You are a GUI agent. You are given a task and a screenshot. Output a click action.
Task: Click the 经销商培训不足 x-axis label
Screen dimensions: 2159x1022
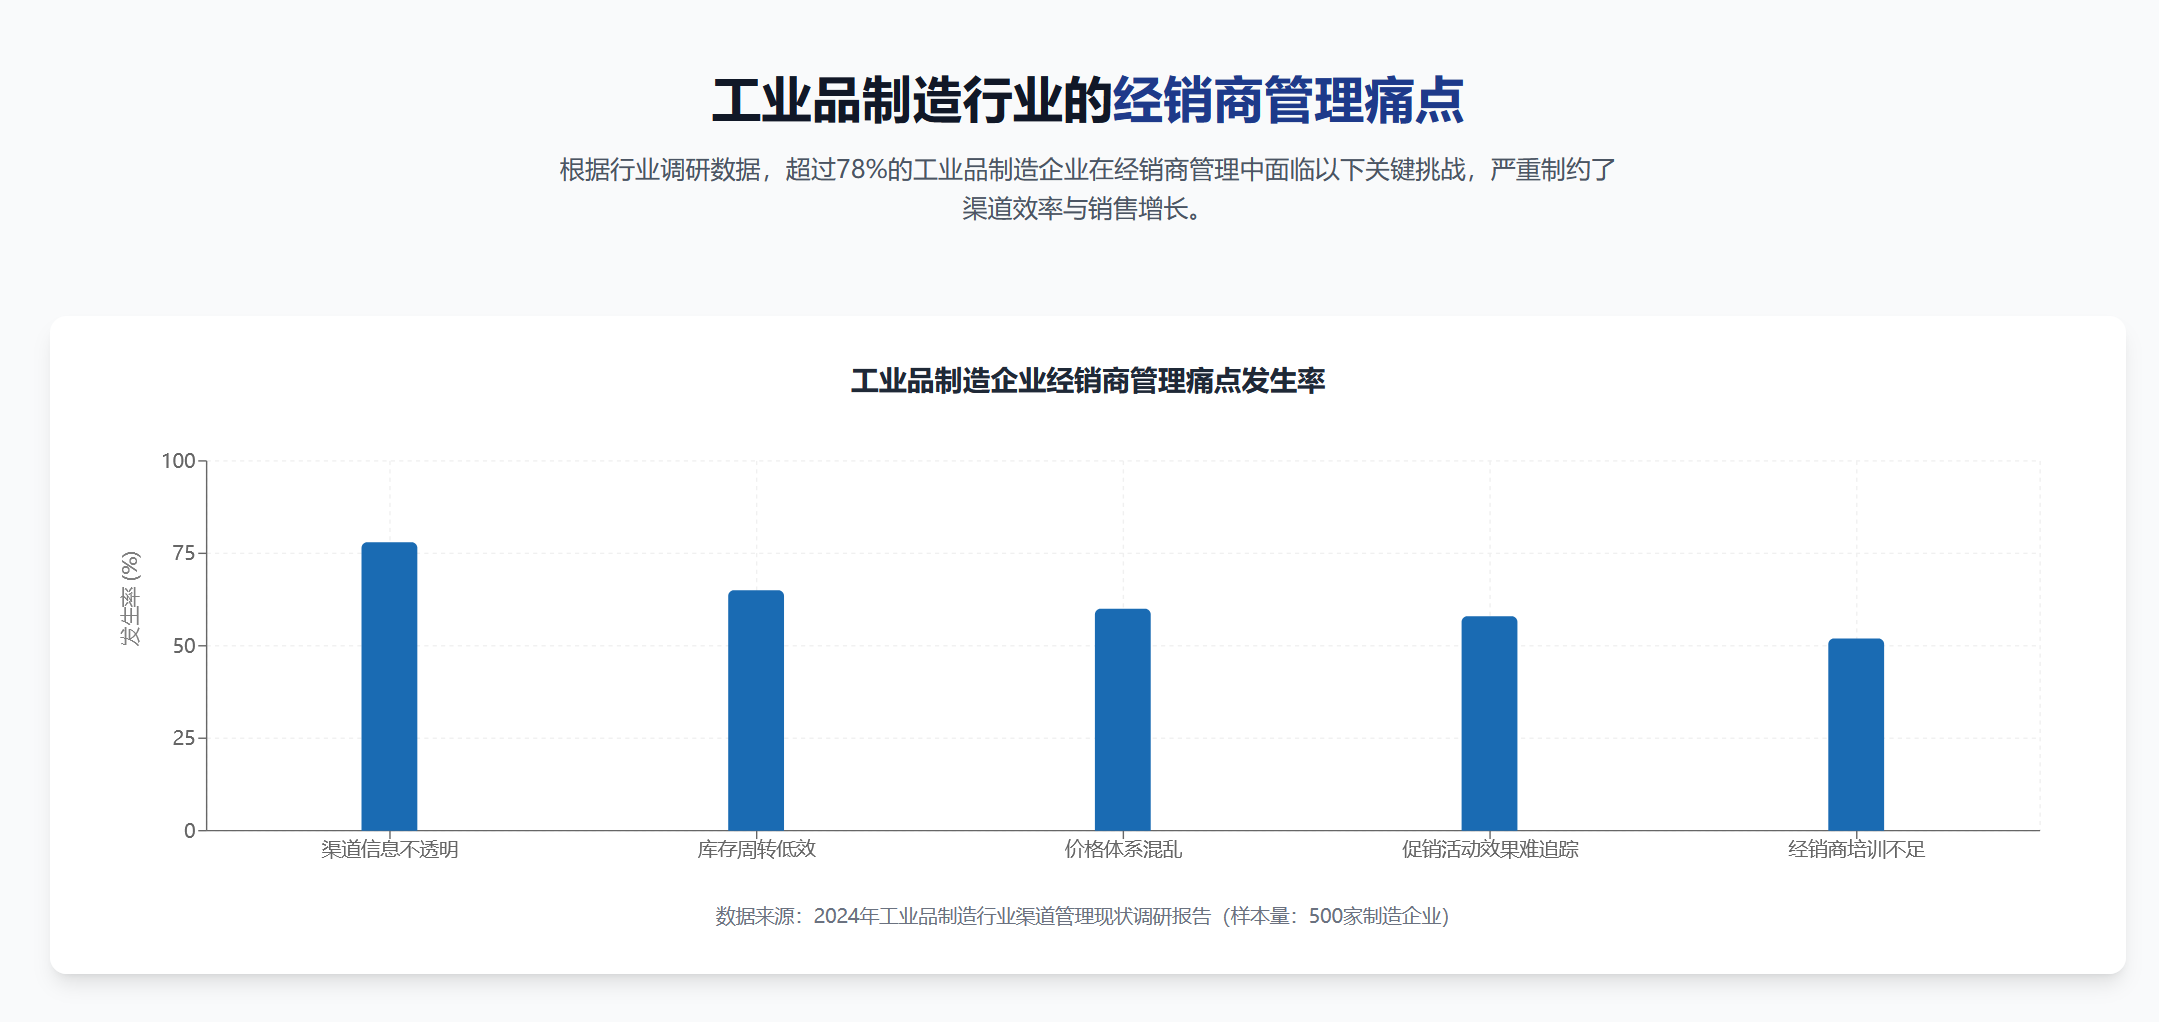[1856, 850]
